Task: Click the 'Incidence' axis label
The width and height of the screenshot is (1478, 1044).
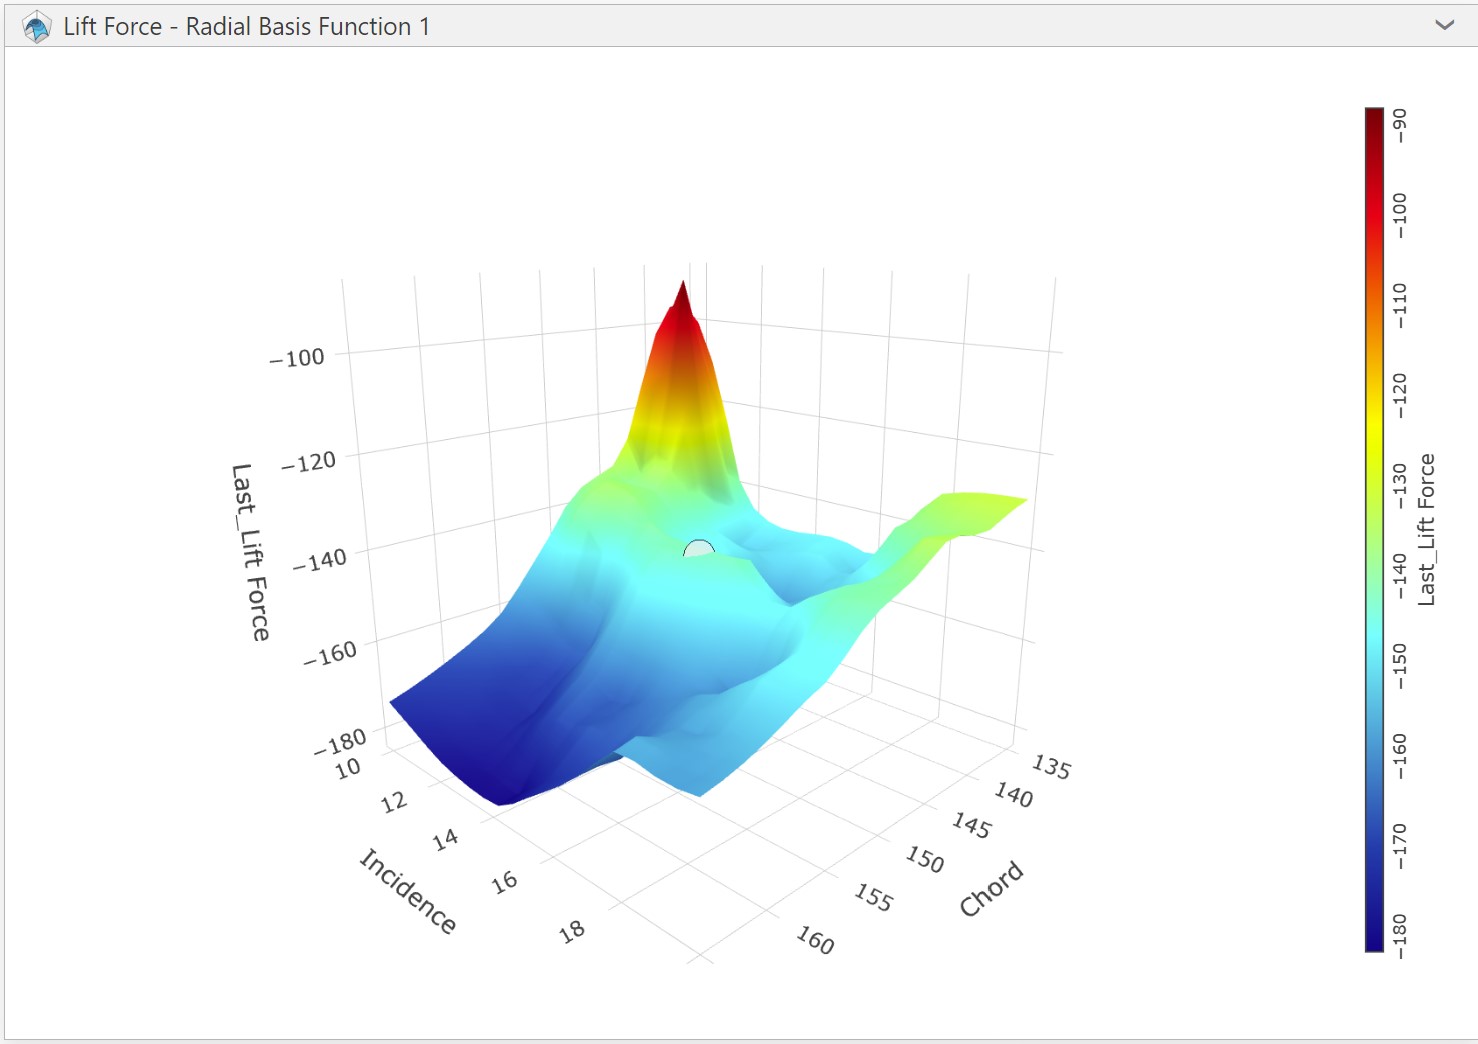Action: pyautogui.click(x=408, y=890)
